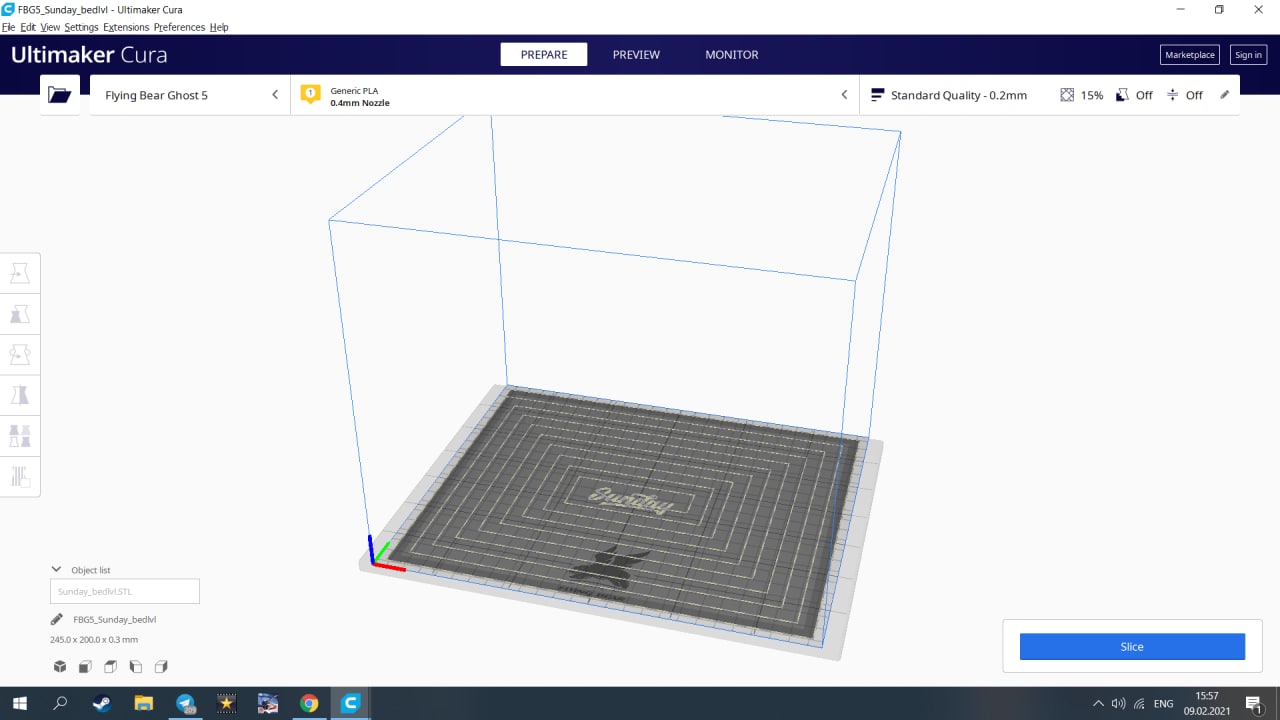
Task: Select the Scale tool
Action: (20, 314)
